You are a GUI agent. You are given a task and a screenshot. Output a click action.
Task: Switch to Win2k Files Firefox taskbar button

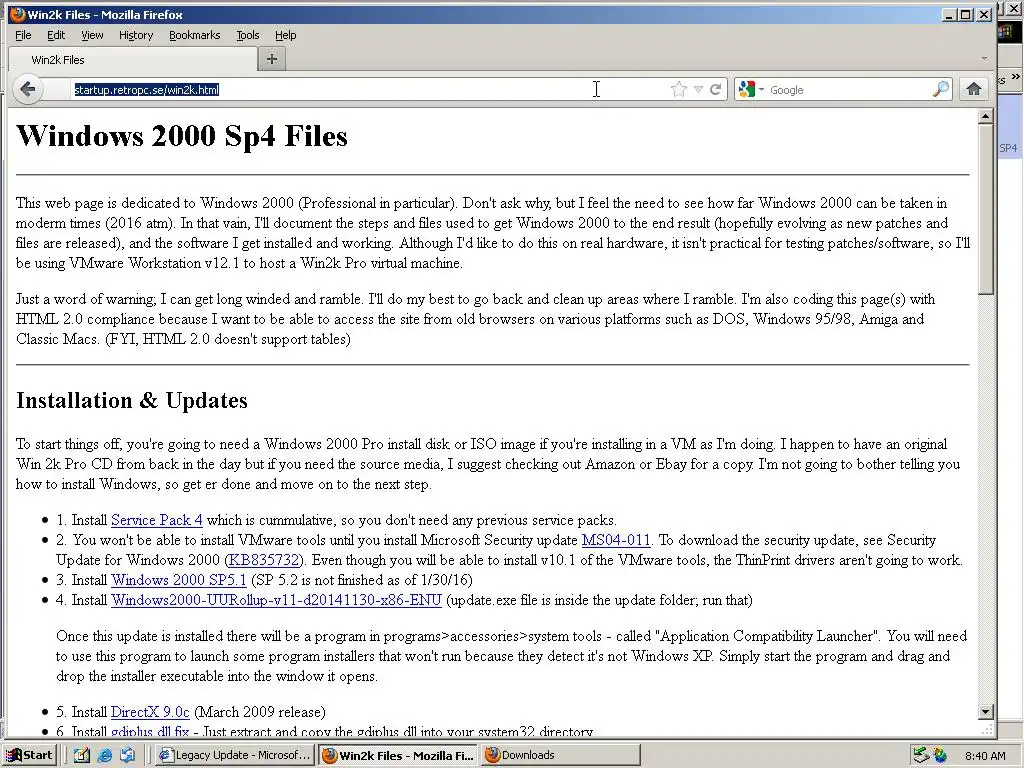tap(399, 755)
